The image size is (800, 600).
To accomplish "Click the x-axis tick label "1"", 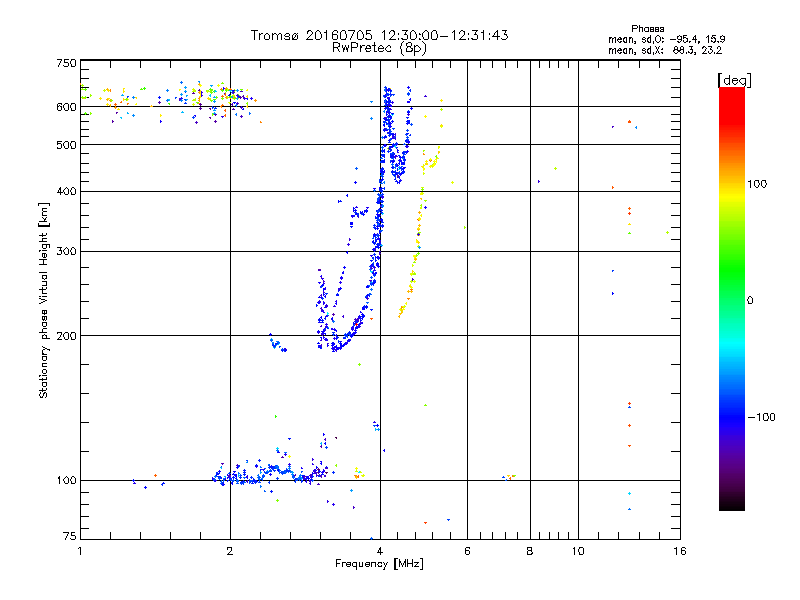I will coord(80,551).
